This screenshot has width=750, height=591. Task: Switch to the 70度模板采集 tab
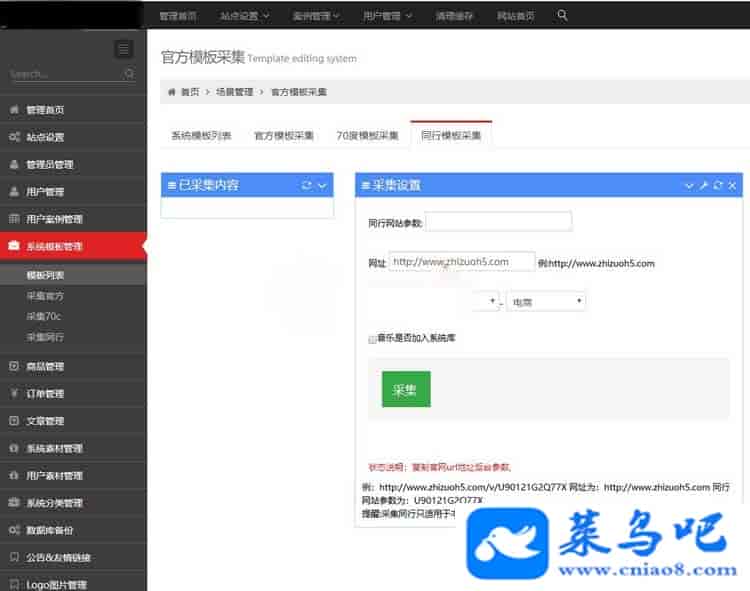pyautogui.click(x=367, y=135)
